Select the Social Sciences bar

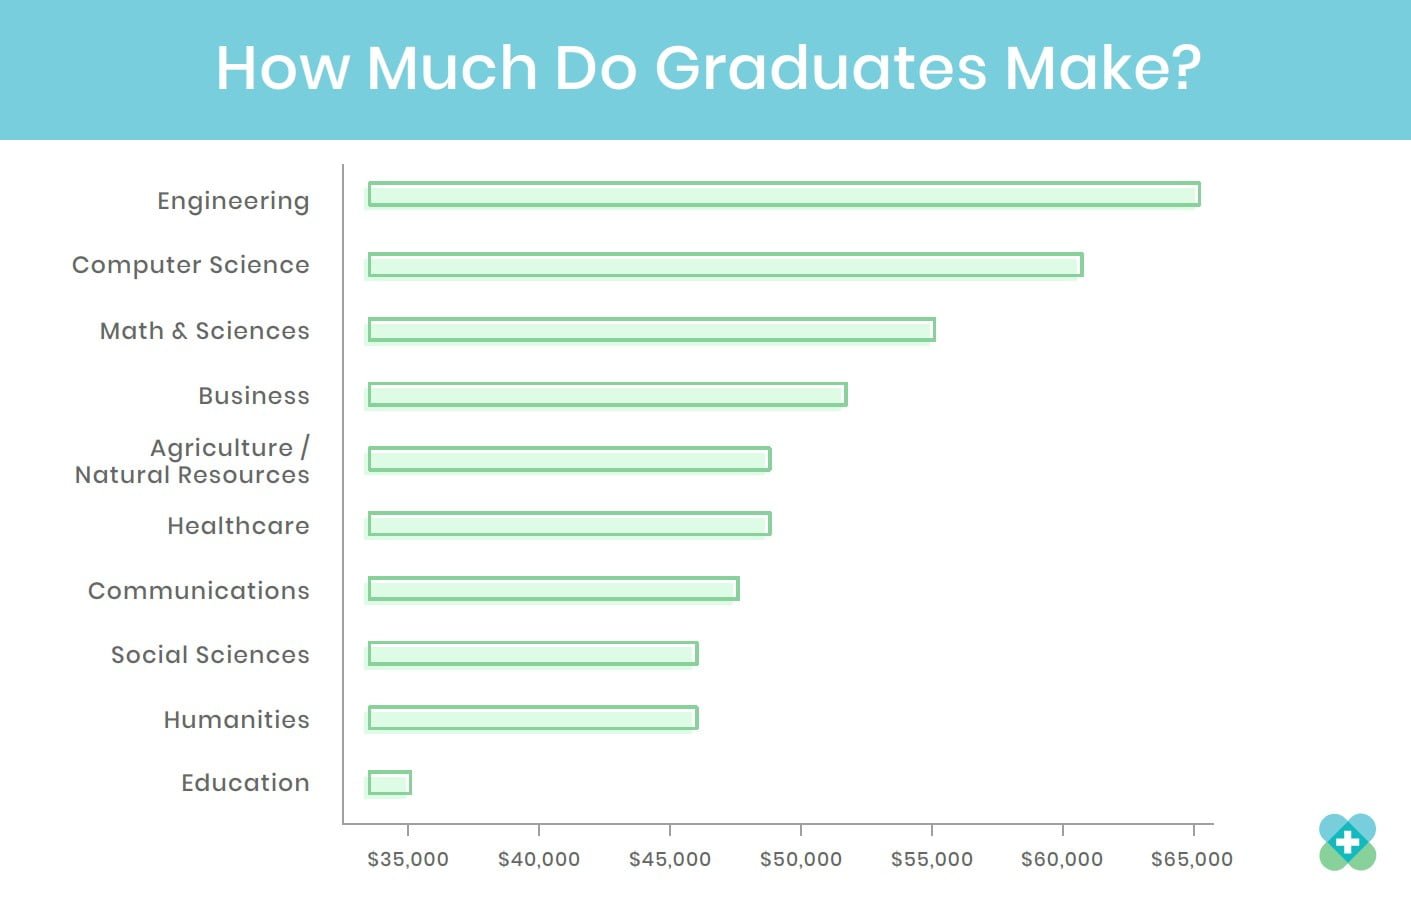click(532, 654)
